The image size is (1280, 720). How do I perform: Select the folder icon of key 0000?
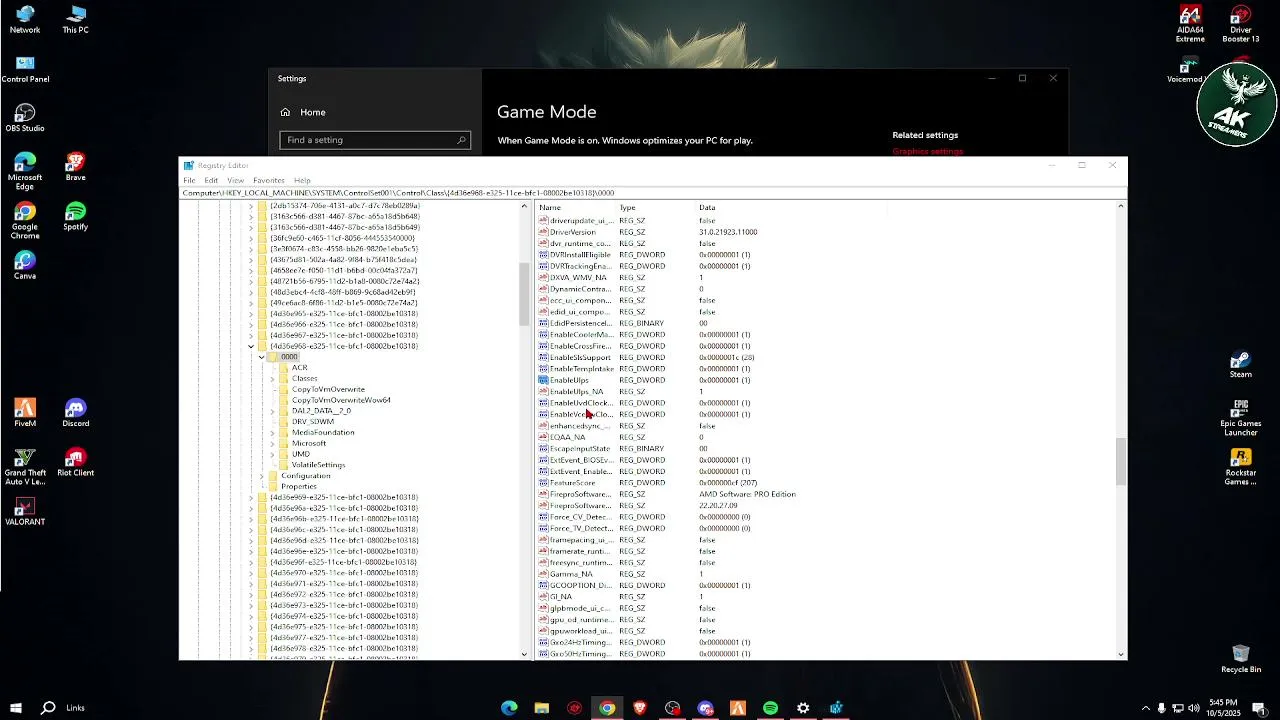[273, 357]
